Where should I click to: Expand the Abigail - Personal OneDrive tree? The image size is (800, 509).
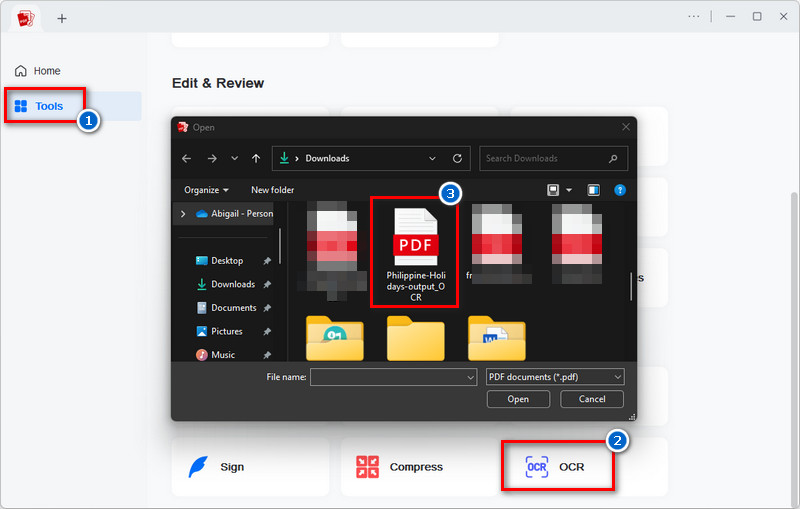click(x=182, y=213)
